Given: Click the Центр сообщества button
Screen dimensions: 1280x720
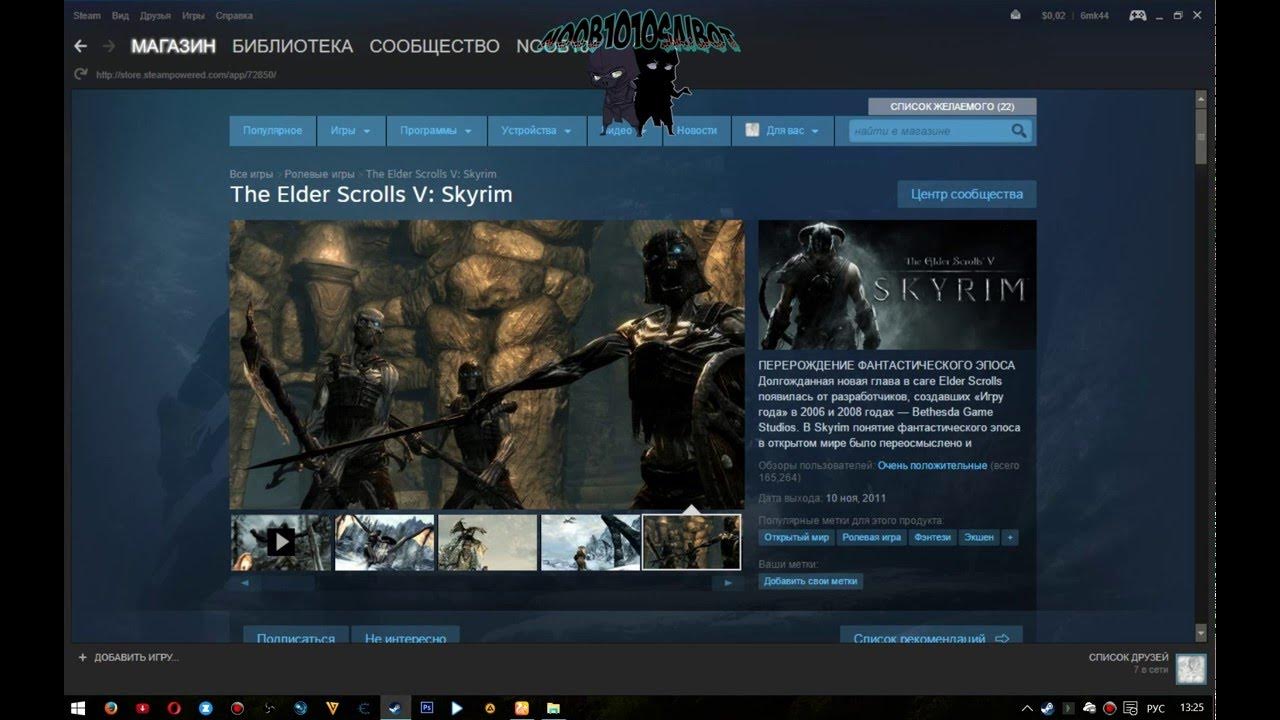Looking at the screenshot, I should (x=967, y=194).
